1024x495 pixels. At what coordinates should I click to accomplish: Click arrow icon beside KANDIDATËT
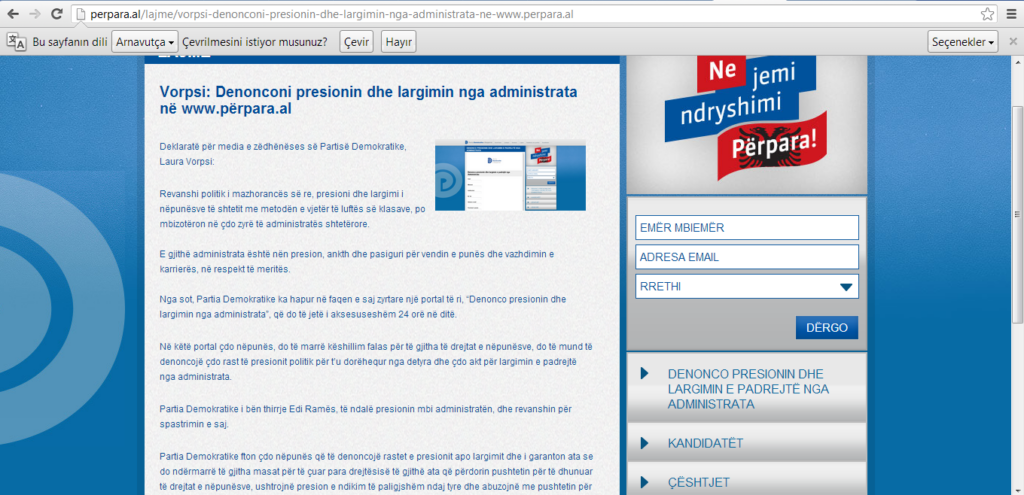pyautogui.click(x=645, y=443)
